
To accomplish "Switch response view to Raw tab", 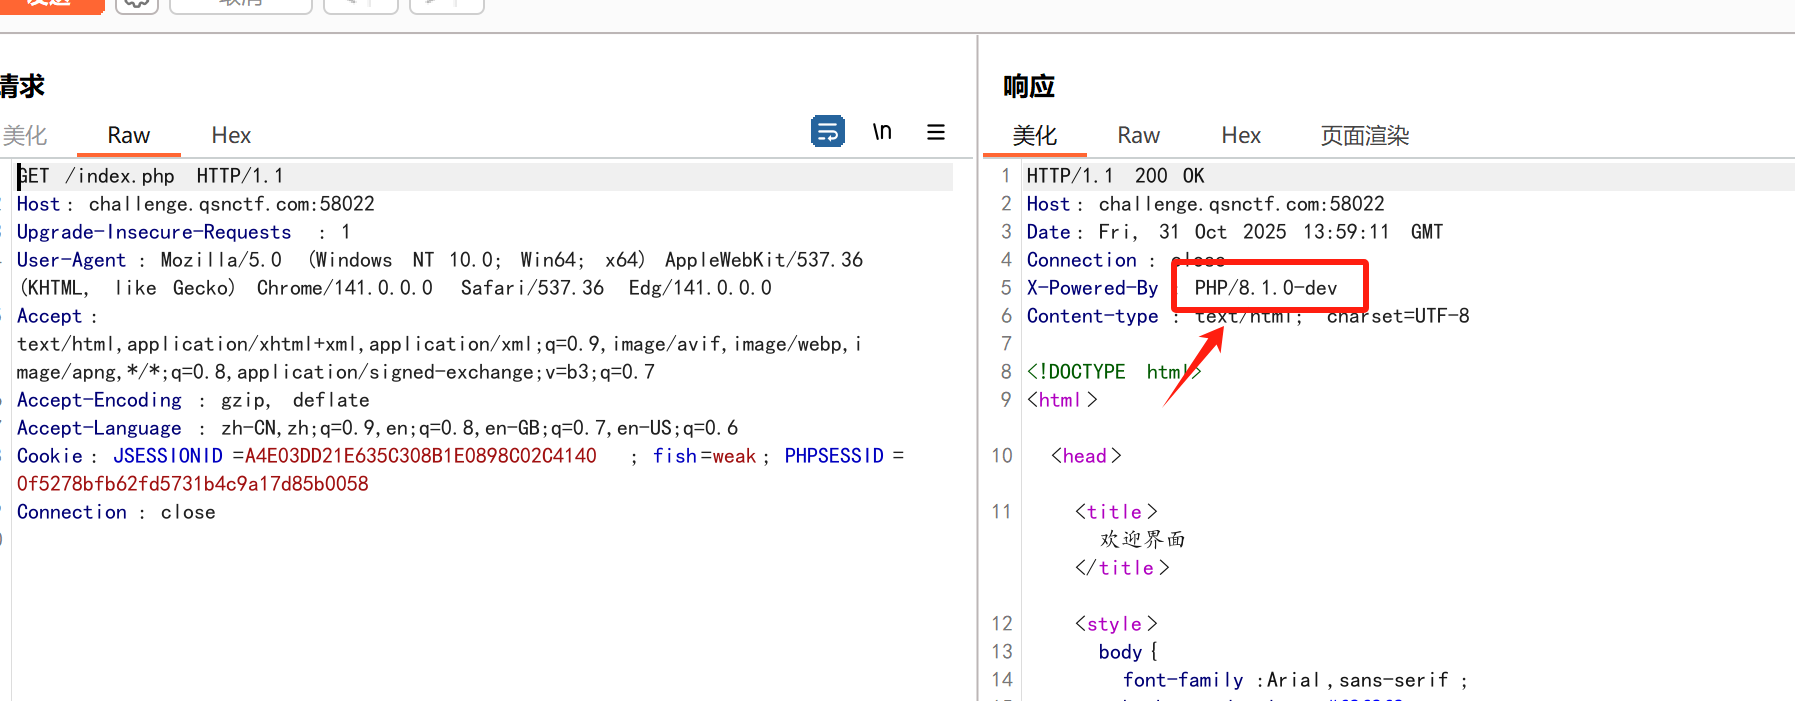I will (x=1139, y=135).
